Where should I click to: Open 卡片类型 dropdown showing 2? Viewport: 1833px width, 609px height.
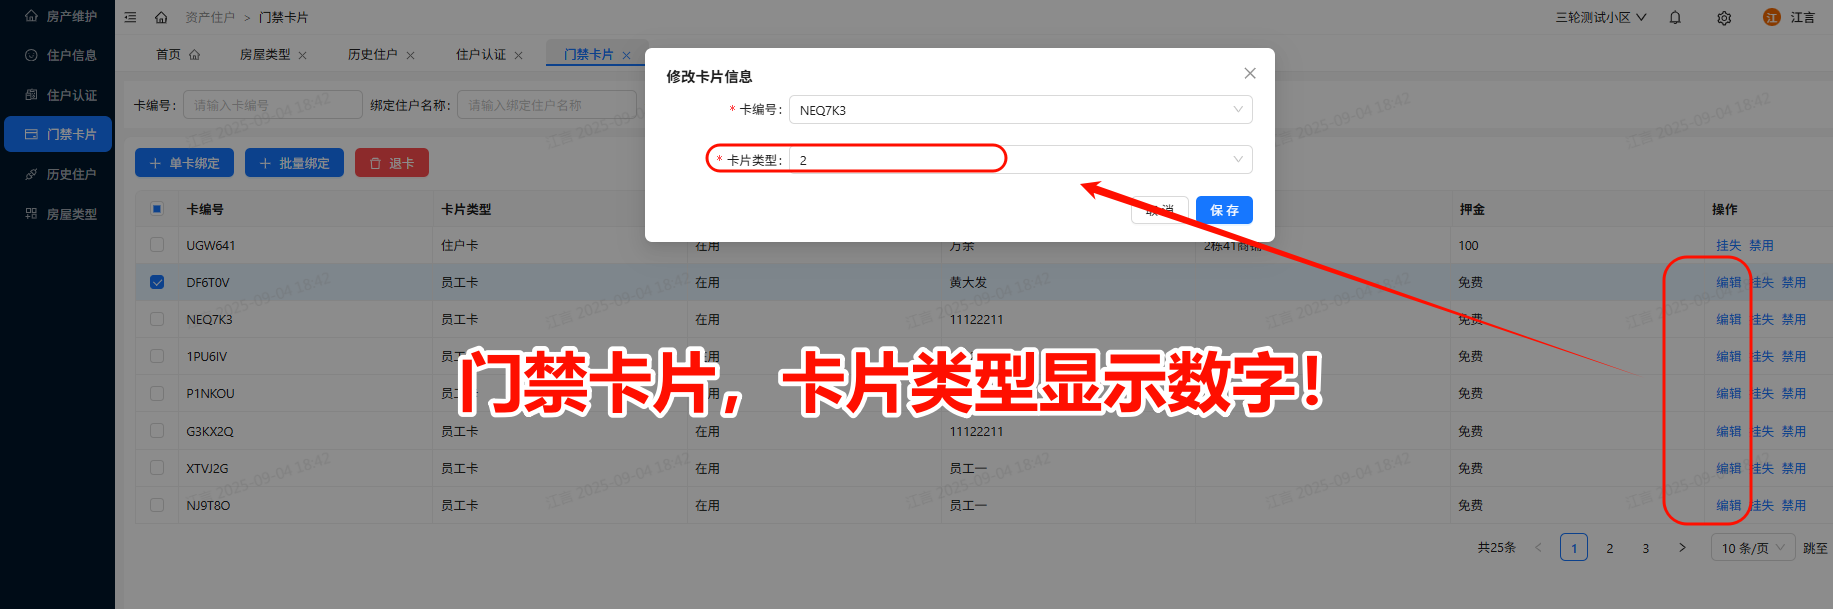pyautogui.click(x=1020, y=160)
